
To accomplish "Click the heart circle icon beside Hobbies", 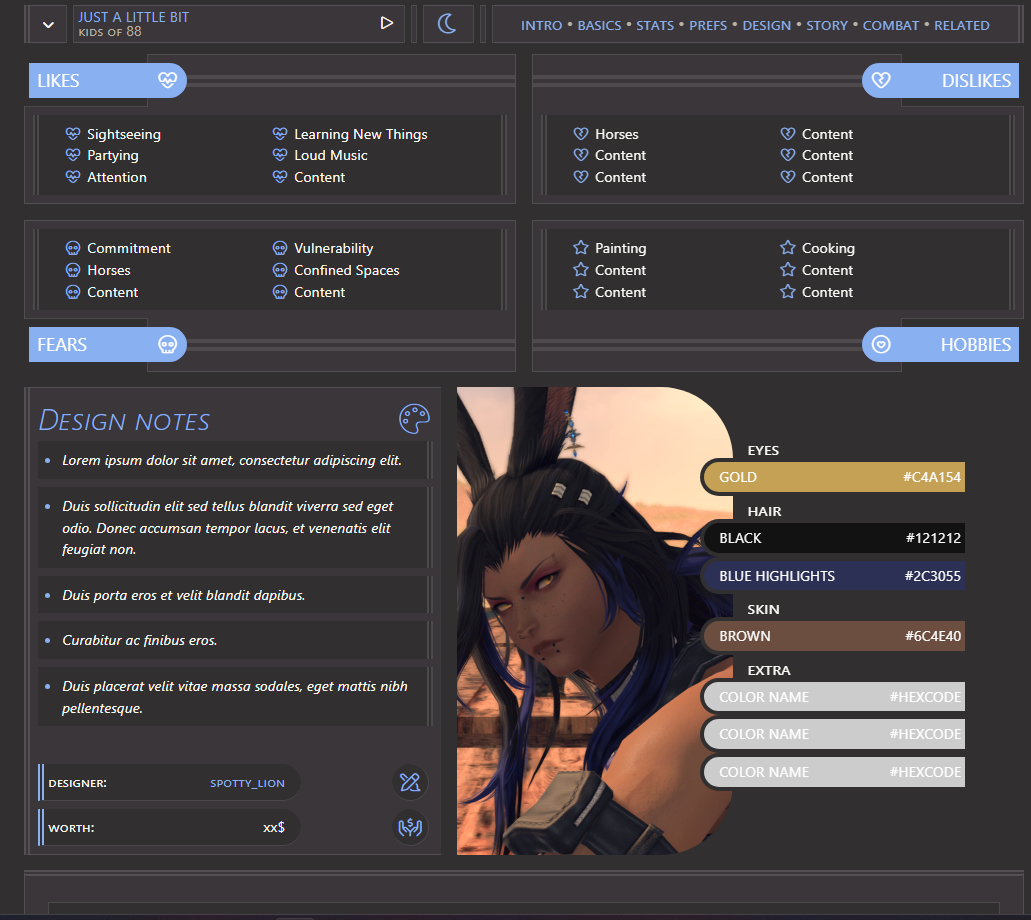I will point(880,345).
